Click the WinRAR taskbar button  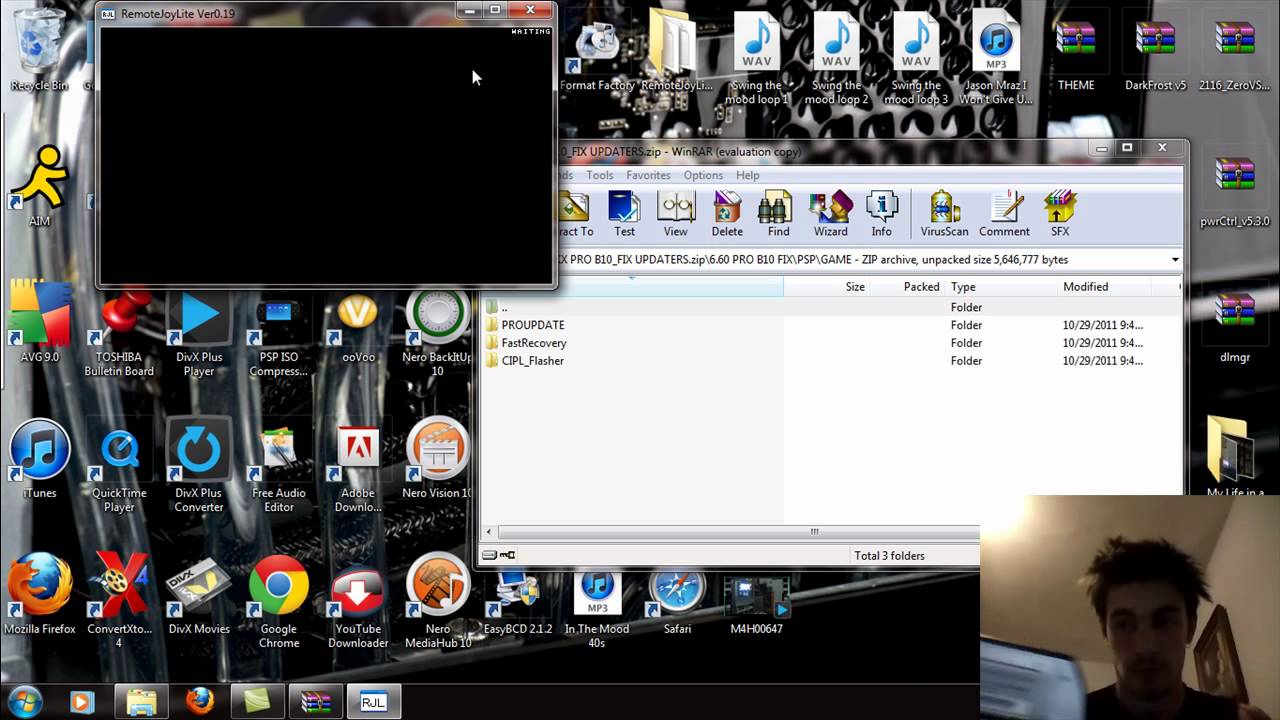tap(316, 702)
